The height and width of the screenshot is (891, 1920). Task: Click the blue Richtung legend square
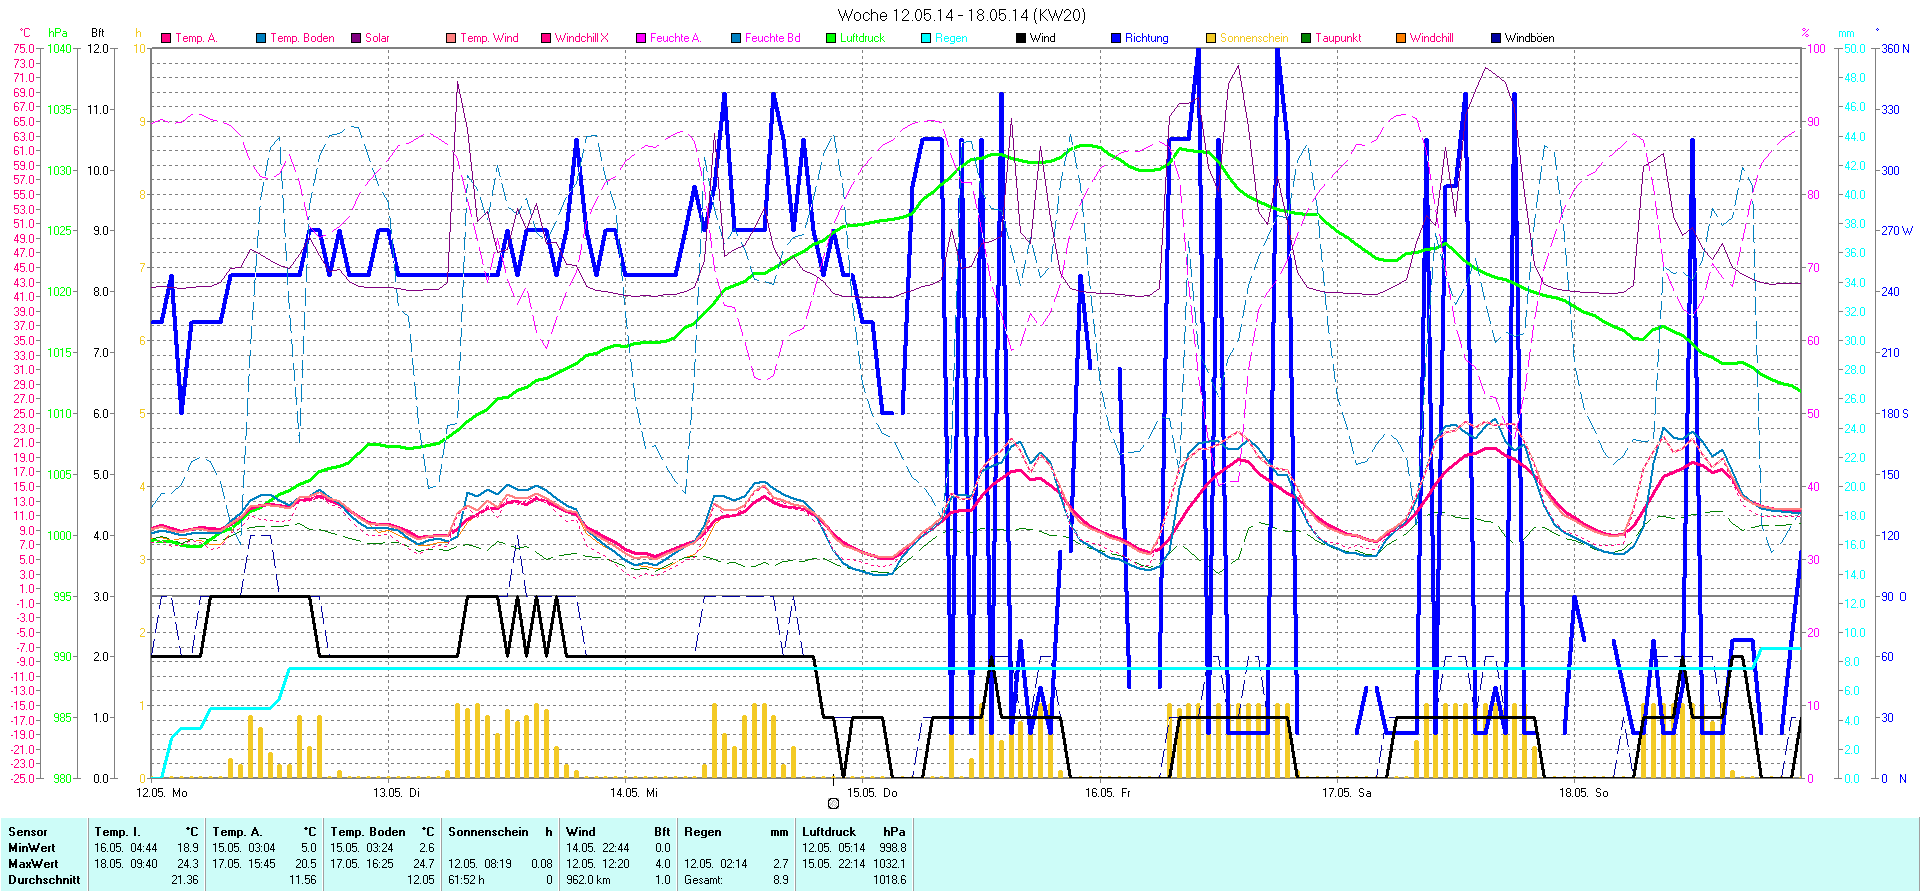click(1116, 38)
